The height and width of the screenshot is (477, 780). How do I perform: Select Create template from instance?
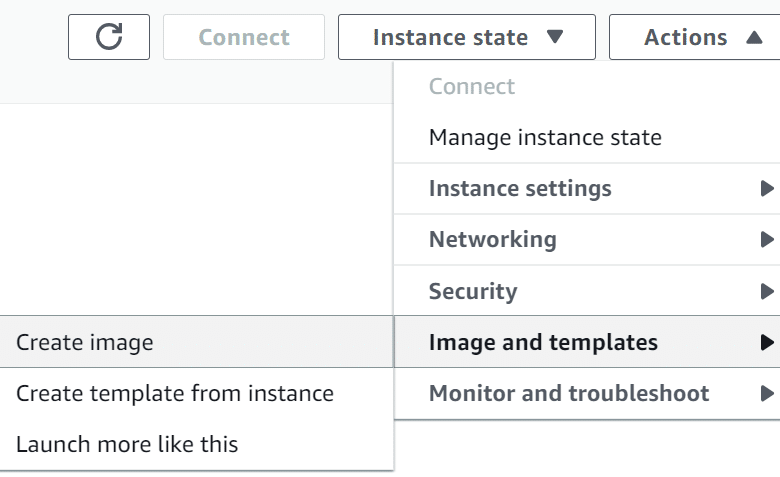click(196, 393)
